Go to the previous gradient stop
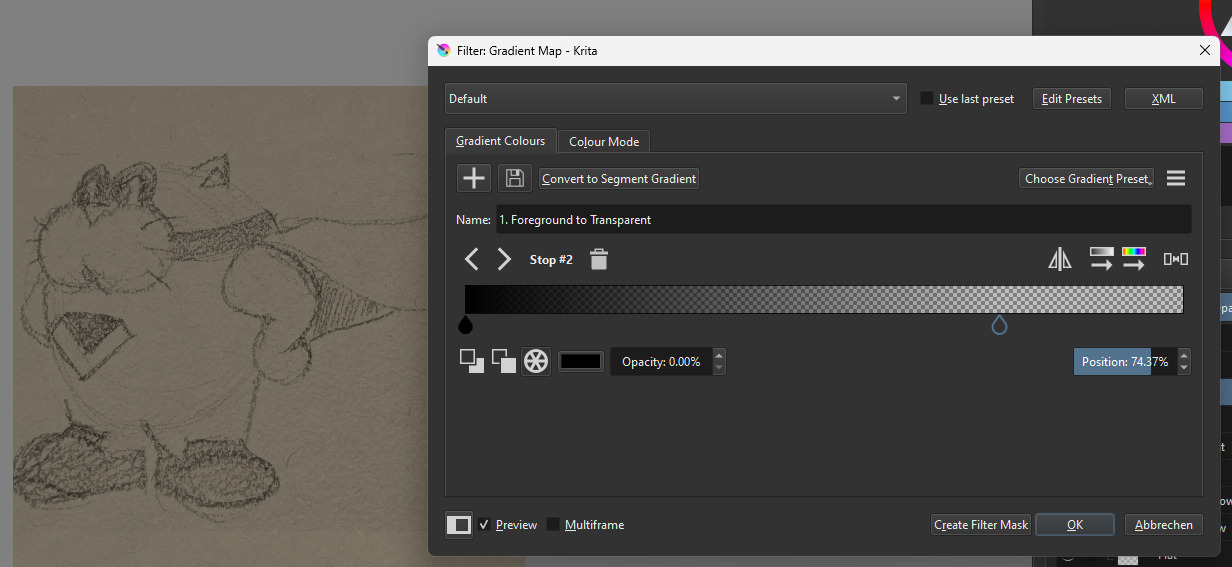 (x=472, y=260)
